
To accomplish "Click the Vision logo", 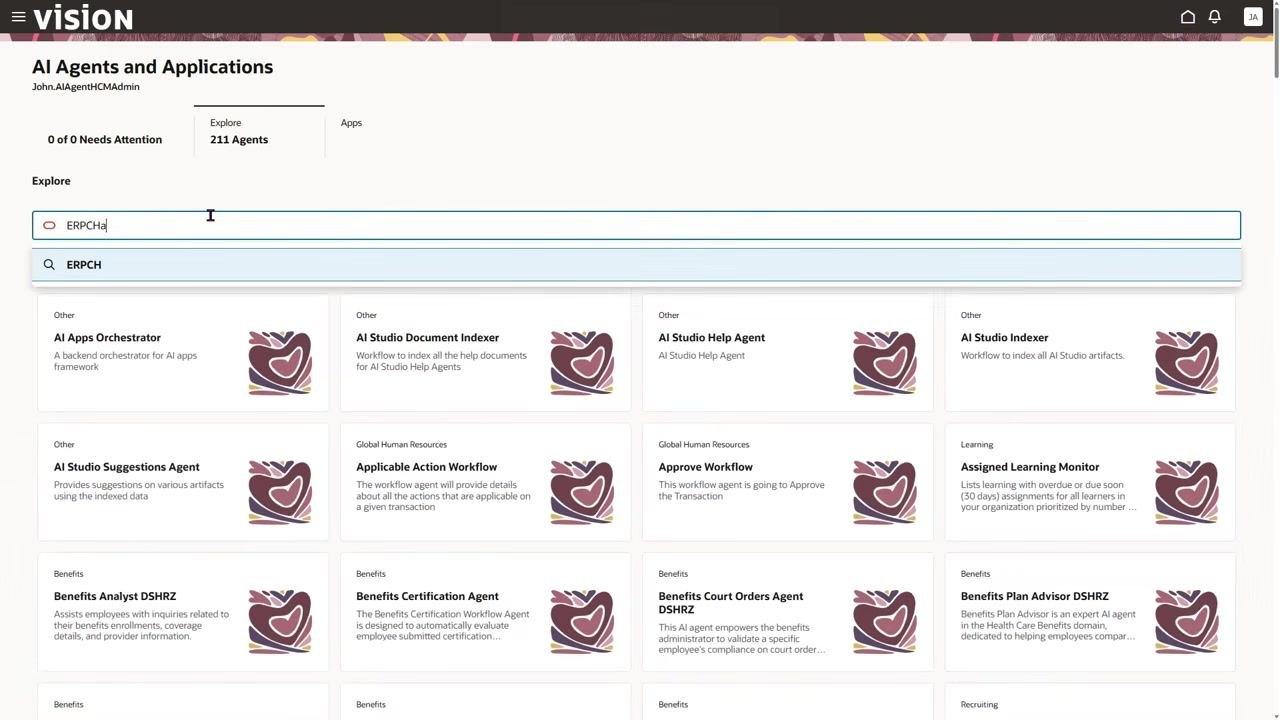I will point(83,17).
